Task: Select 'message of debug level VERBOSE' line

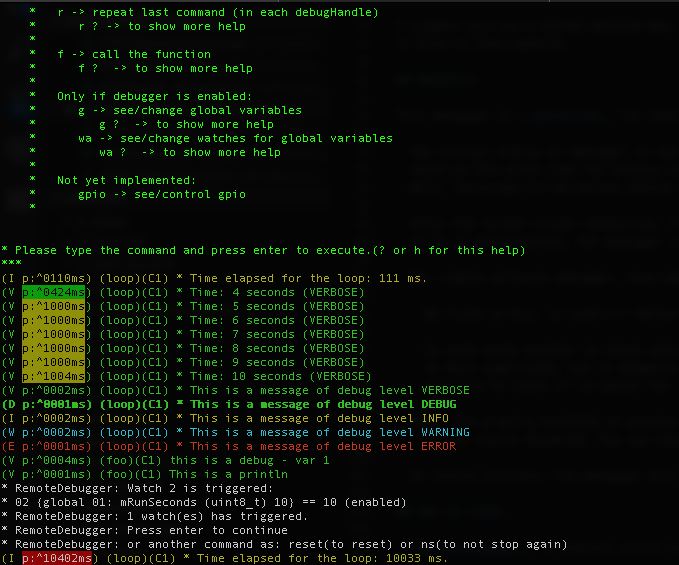Action: pos(236,391)
